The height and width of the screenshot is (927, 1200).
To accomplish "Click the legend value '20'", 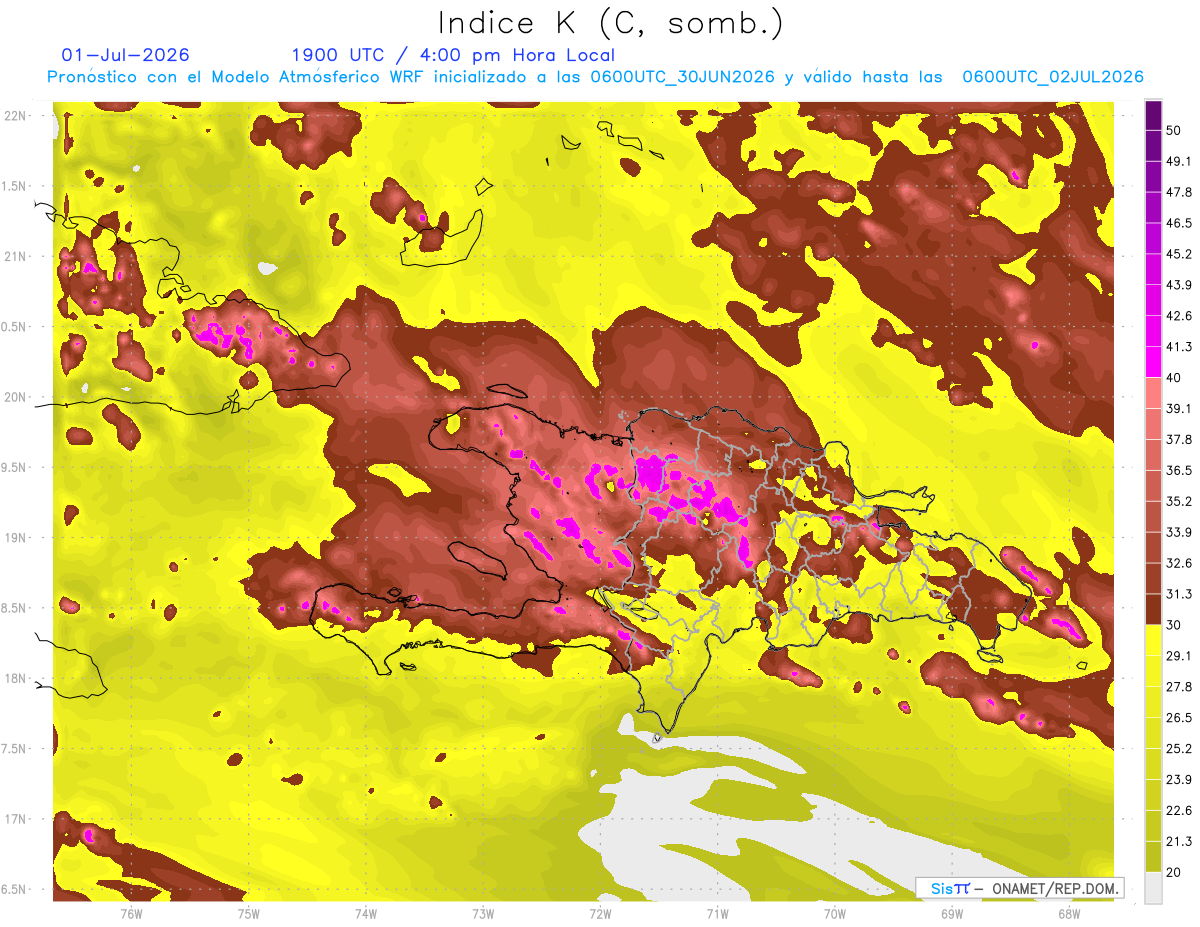I will click(x=1175, y=872).
